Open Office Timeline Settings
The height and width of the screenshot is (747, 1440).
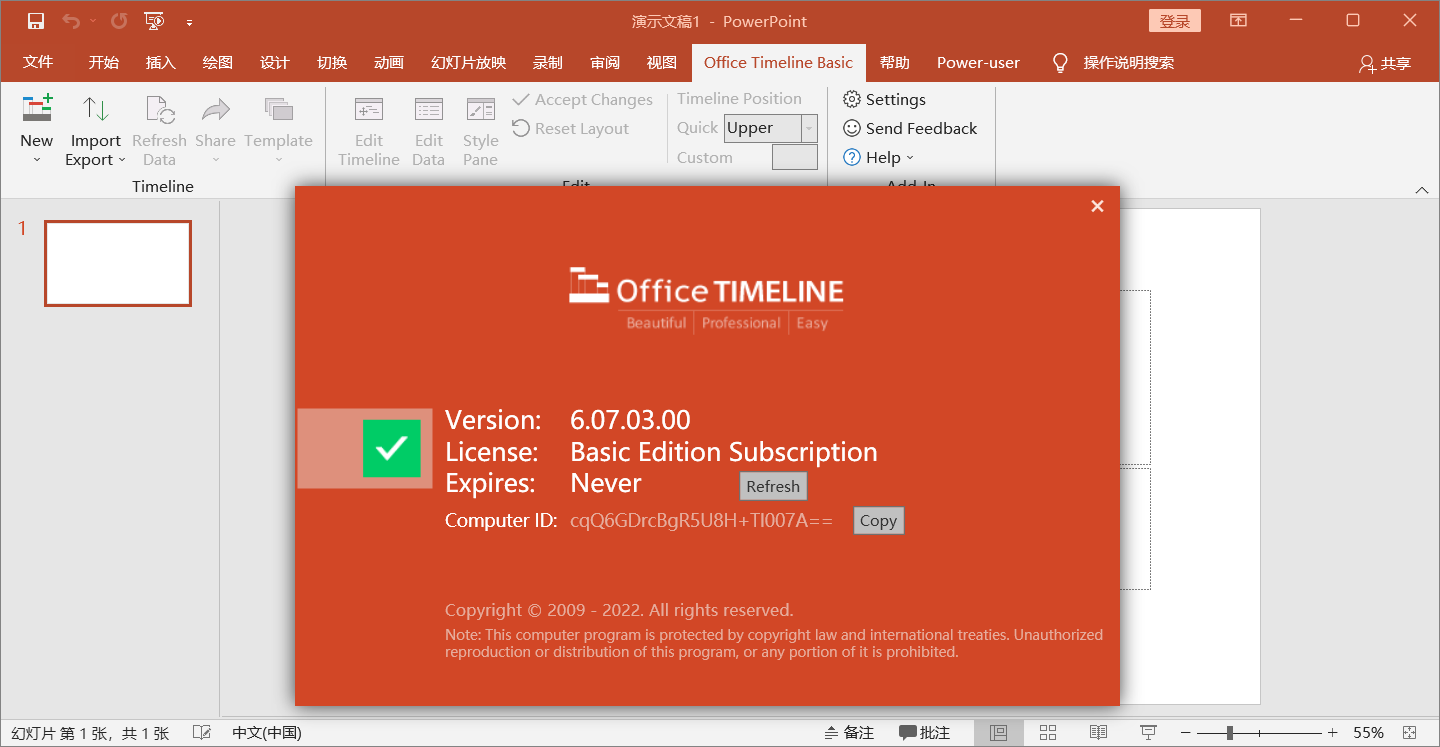click(885, 100)
